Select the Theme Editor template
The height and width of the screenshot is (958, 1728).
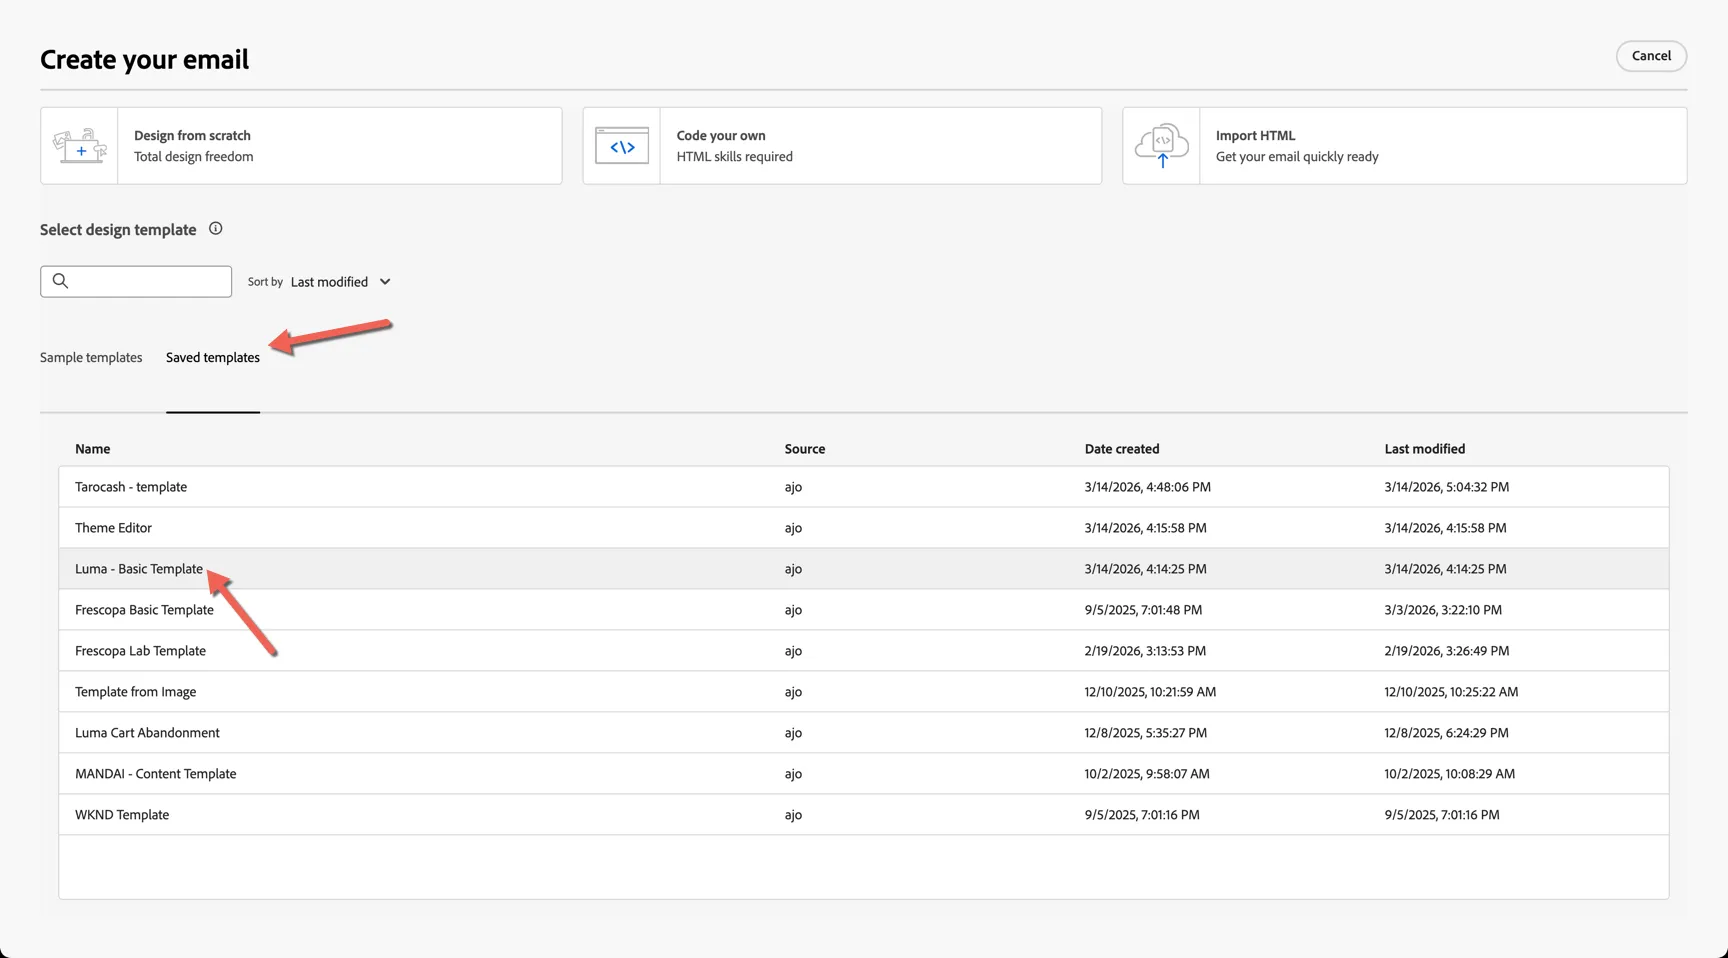coord(863,528)
